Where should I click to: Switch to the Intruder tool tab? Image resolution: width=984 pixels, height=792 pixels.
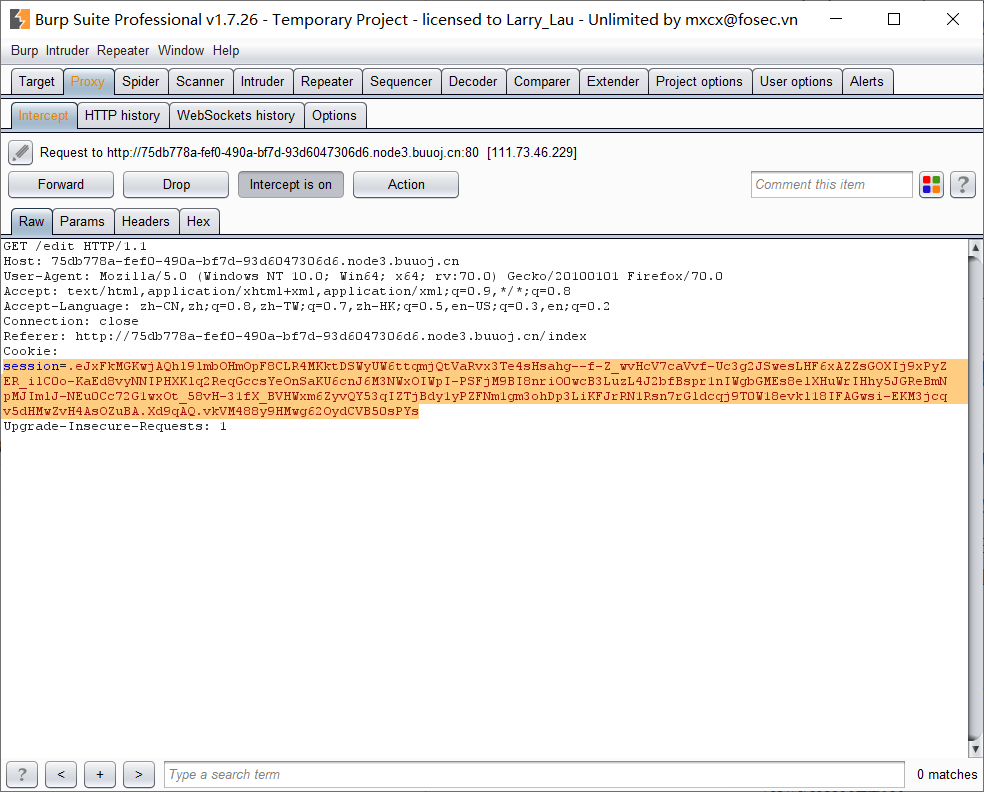coord(262,82)
